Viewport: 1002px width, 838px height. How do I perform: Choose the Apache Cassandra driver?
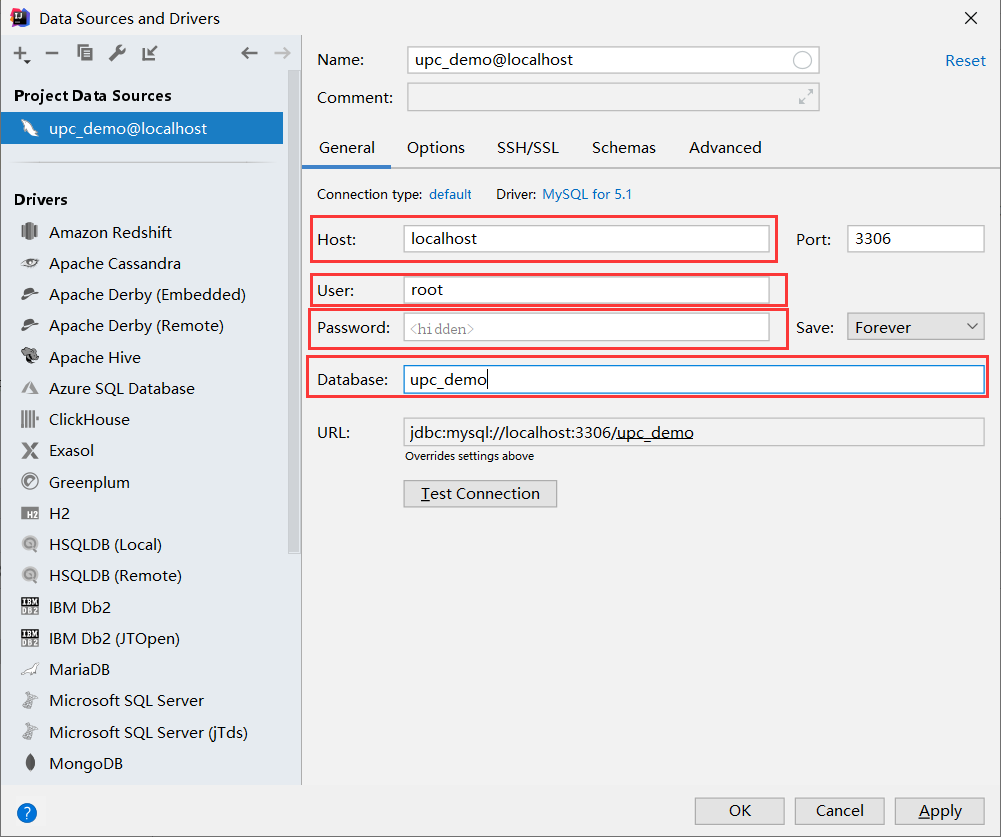point(114,263)
